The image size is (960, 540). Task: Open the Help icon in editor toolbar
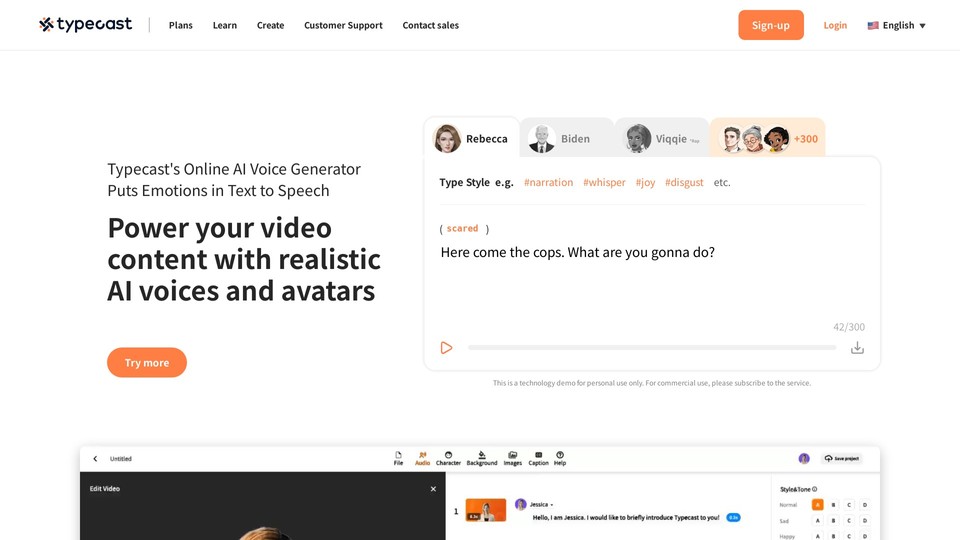560,459
